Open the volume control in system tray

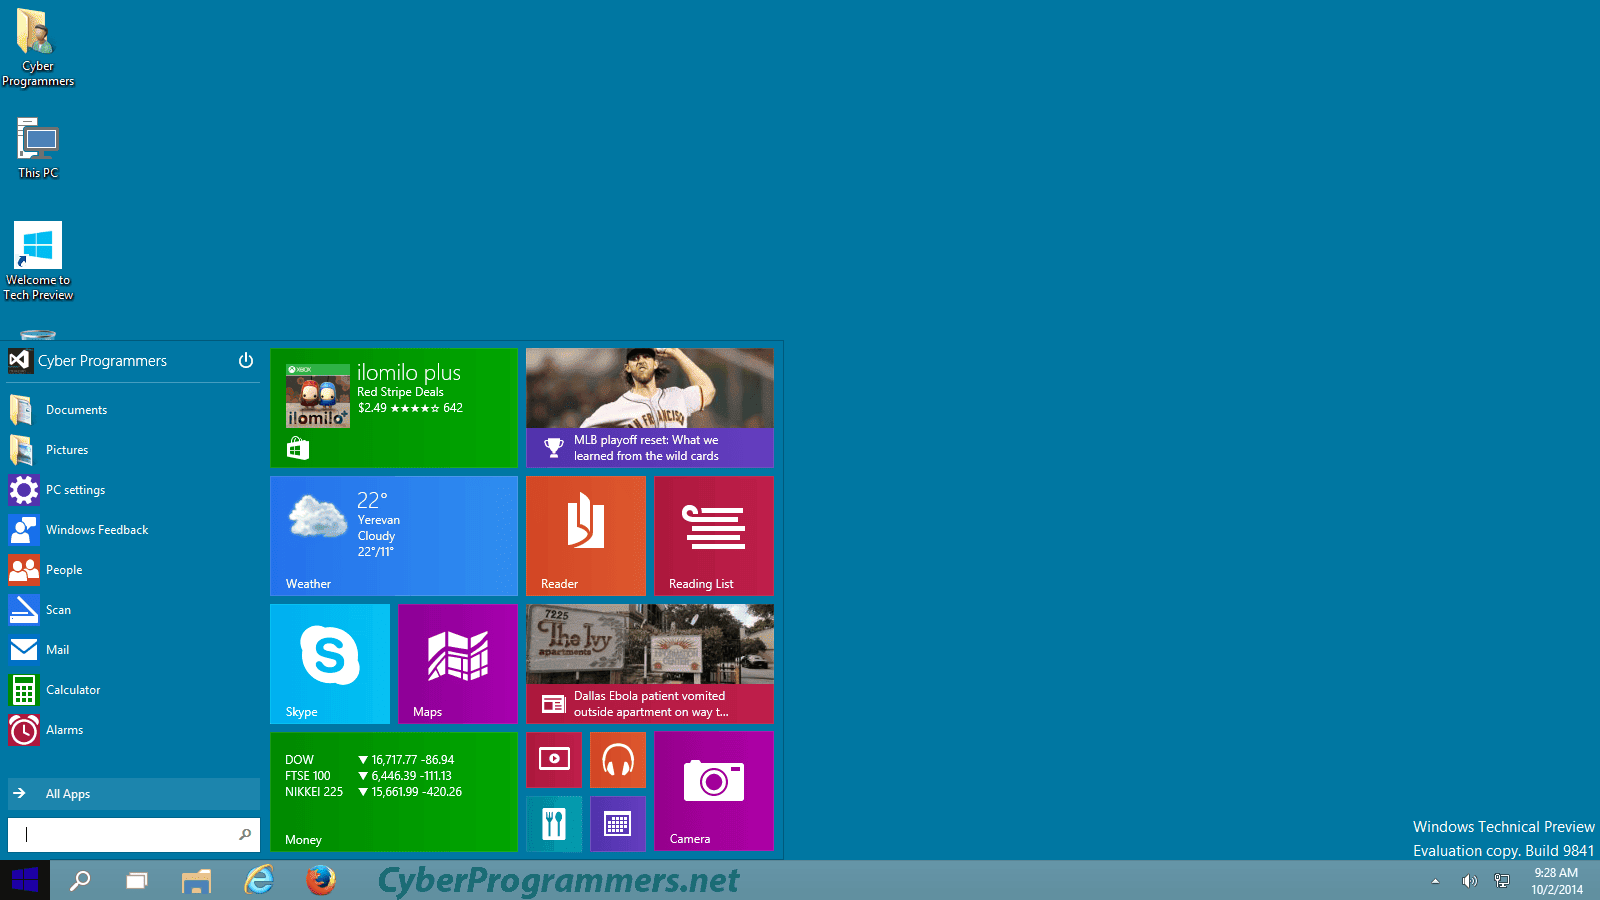click(1469, 881)
